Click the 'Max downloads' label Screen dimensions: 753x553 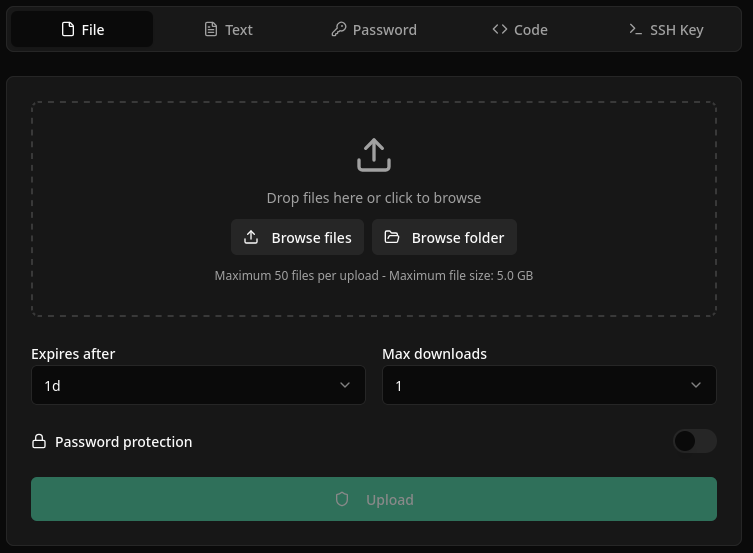click(x=435, y=354)
